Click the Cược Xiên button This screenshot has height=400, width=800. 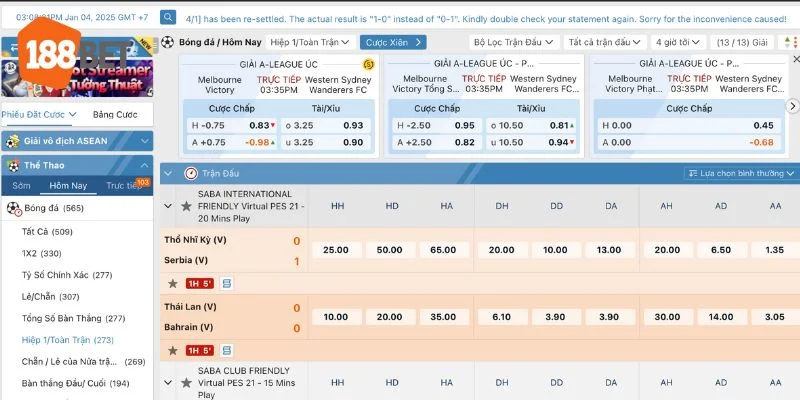(393, 42)
